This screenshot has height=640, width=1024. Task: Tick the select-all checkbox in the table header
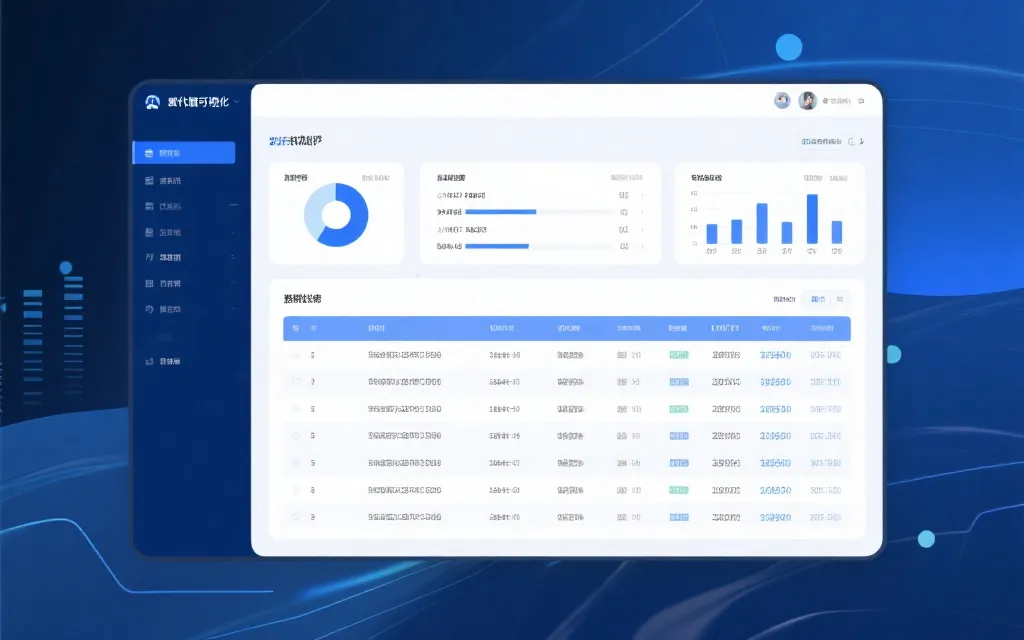pyautogui.click(x=295, y=328)
